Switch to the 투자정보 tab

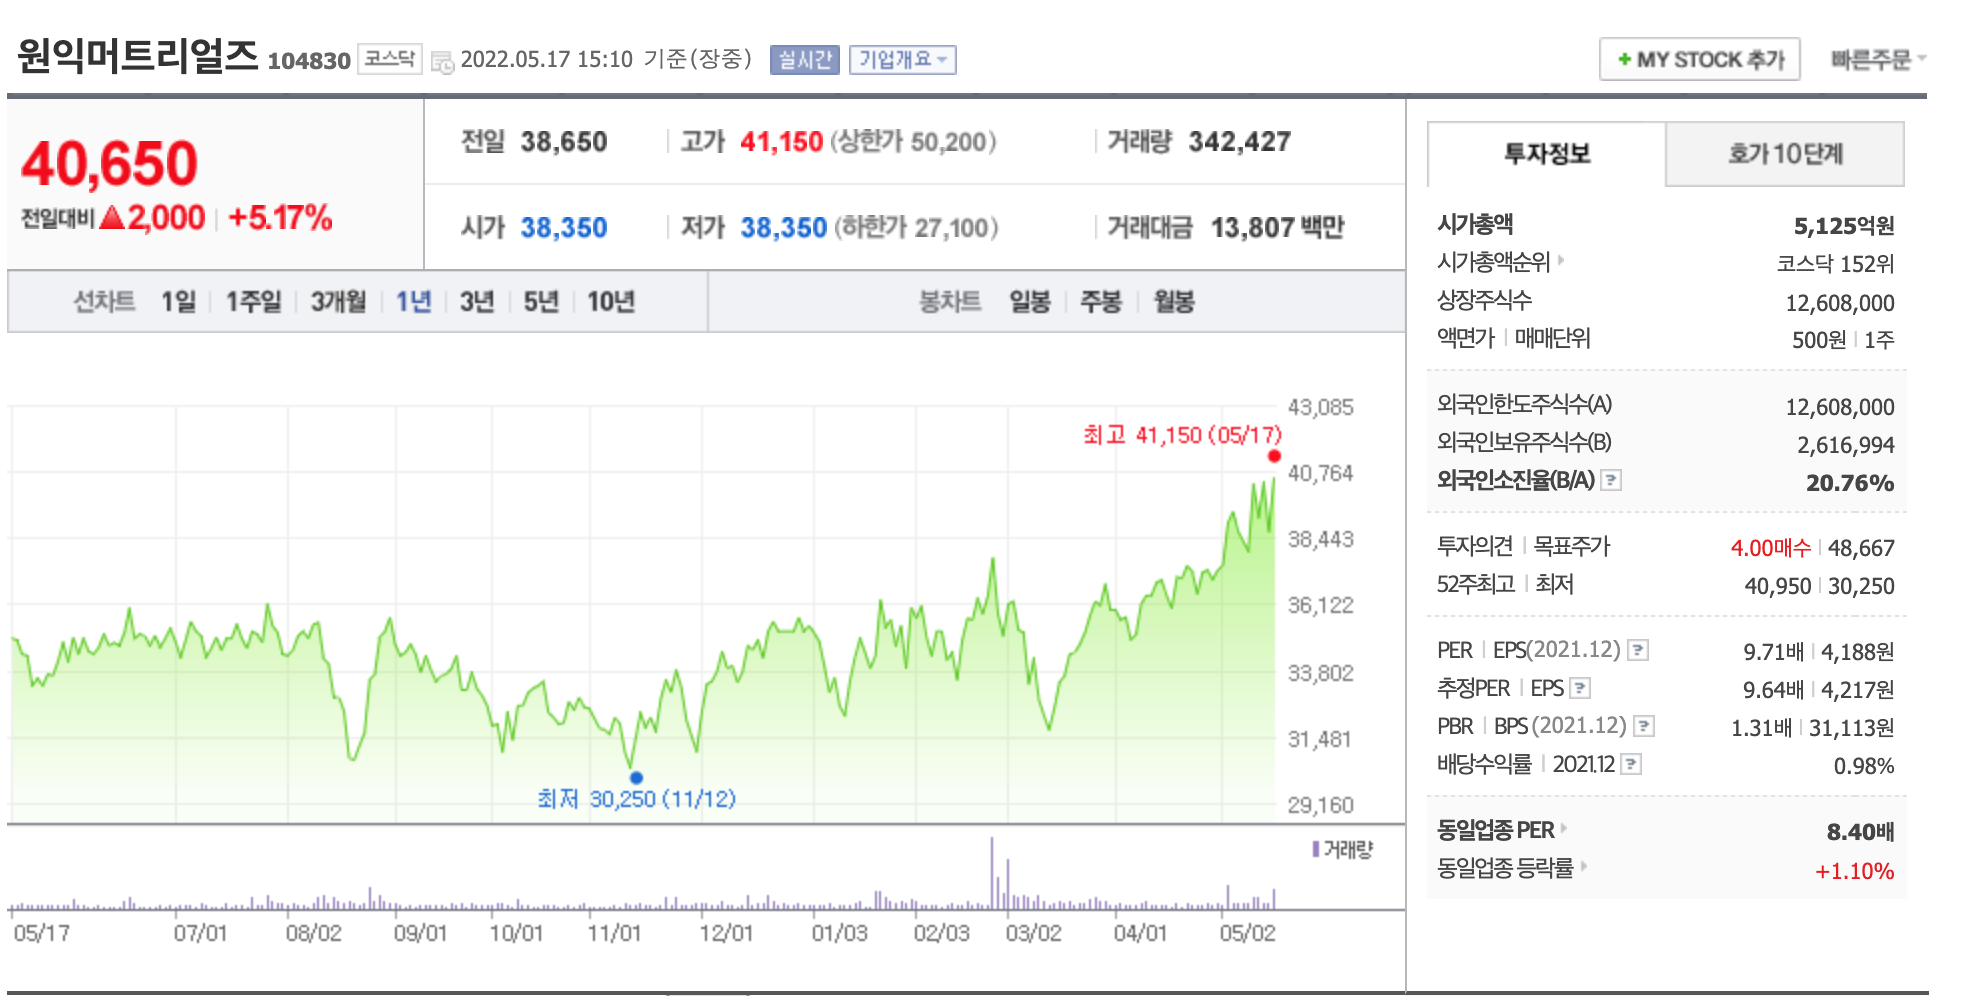pyautogui.click(x=1547, y=154)
